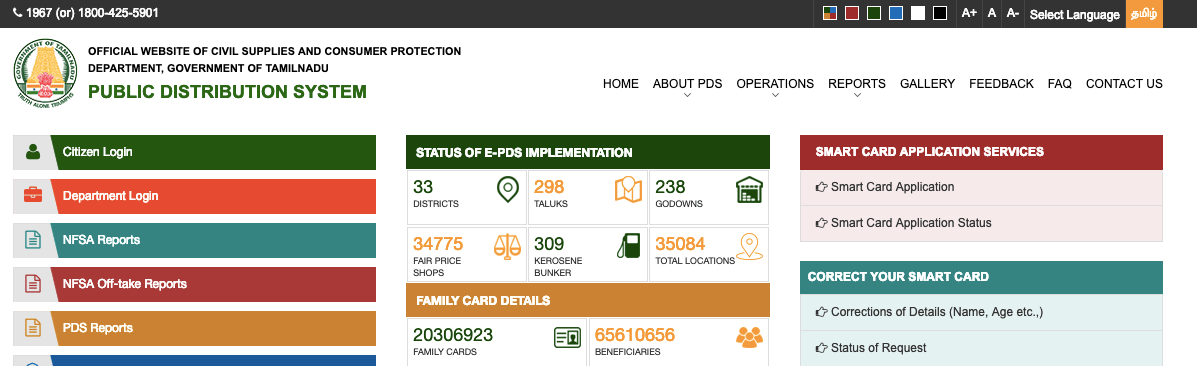Select the multicolor default theme swatch

pyautogui.click(x=830, y=13)
